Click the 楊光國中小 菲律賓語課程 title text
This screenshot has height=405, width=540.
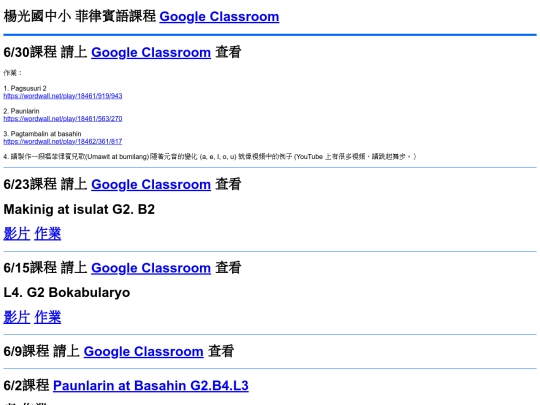point(80,17)
